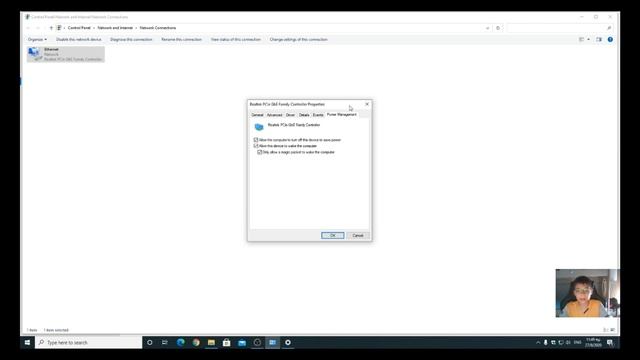Image resolution: width=640 pixels, height=360 pixels.
Task: Select the Ethernet adapter icon
Action: pyautogui.click(x=35, y=53)
